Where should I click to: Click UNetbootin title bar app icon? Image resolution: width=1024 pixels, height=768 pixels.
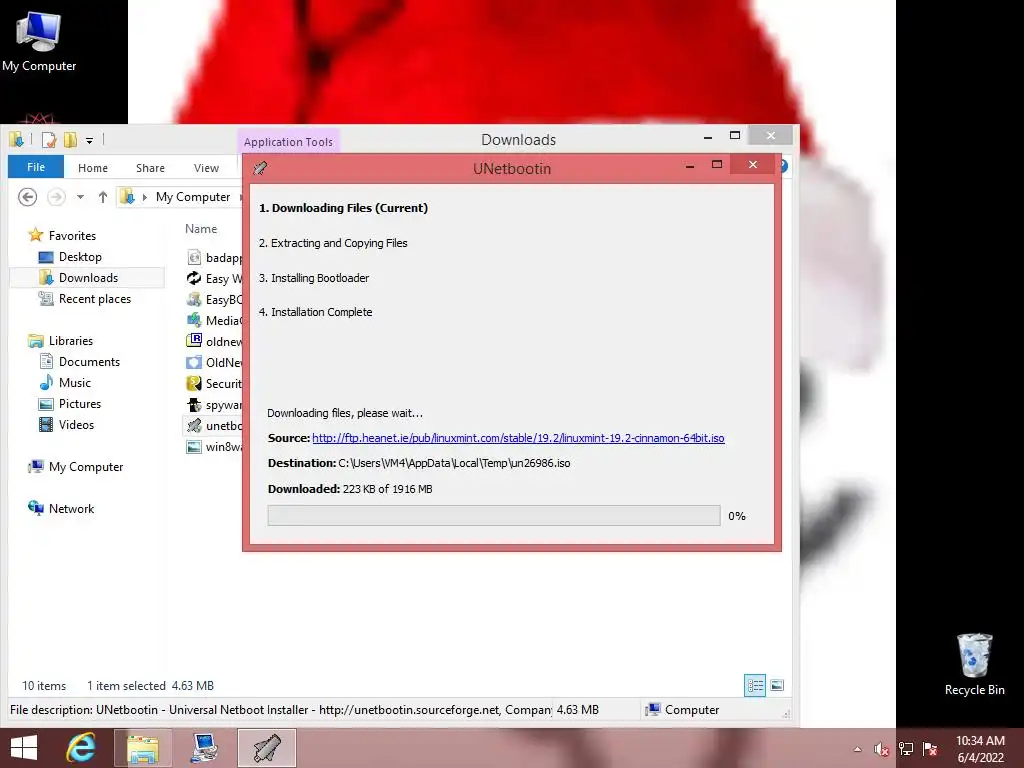click(260, 168)
